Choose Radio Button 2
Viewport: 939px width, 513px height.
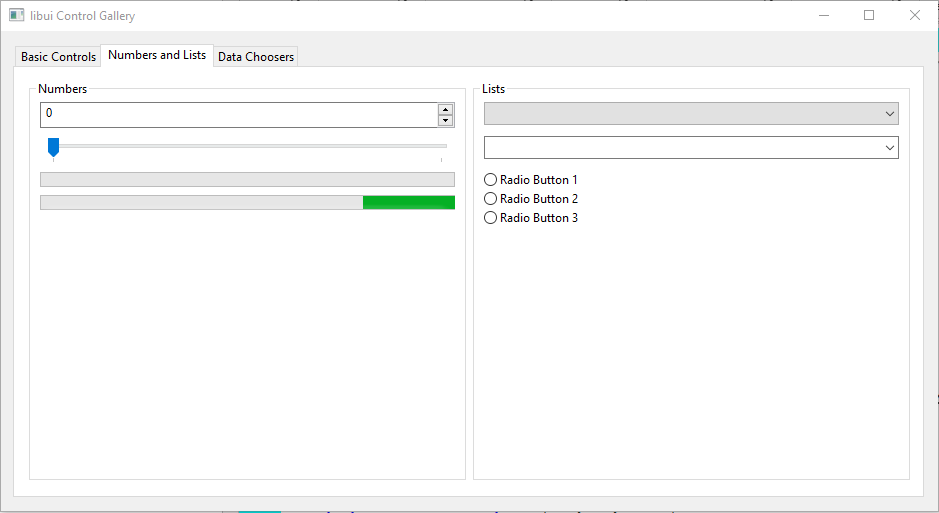[x=491, y=199]
